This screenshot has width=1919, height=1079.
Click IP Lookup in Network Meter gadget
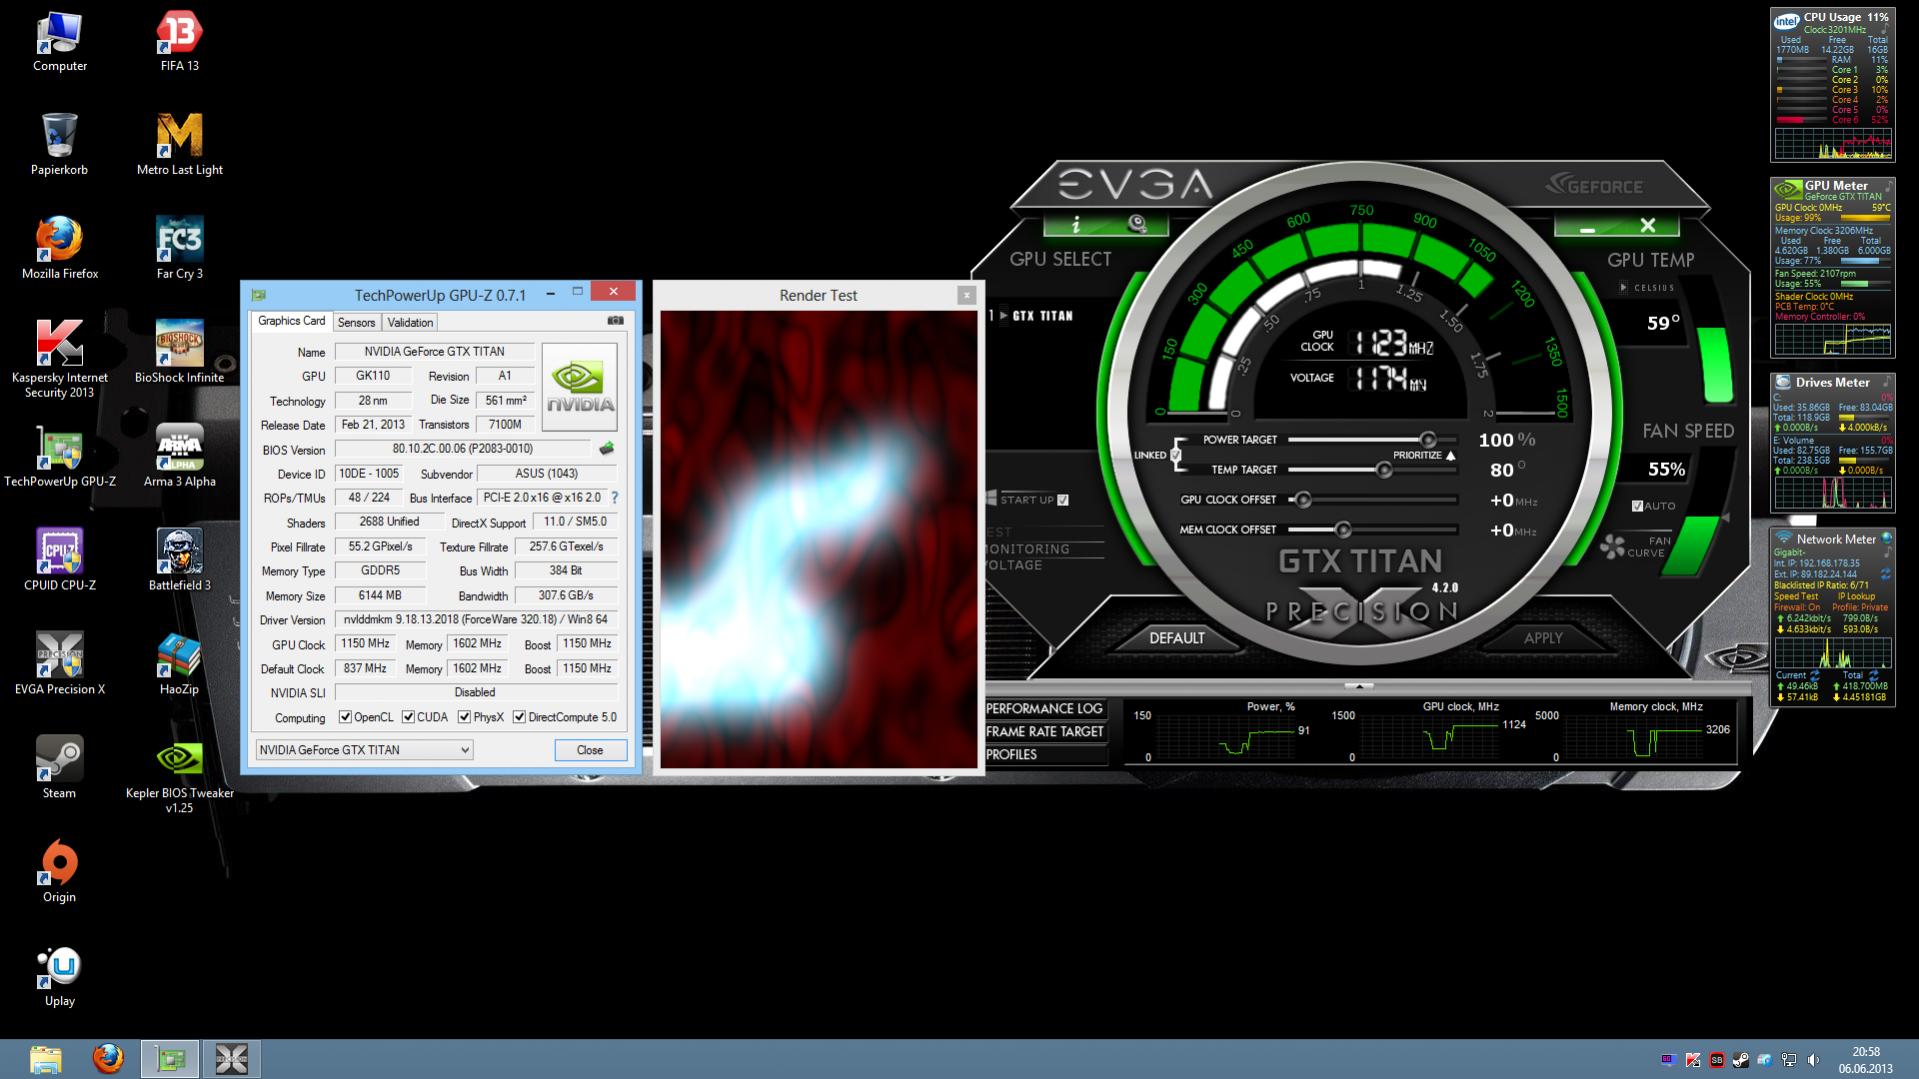(x=1857, y=597)
